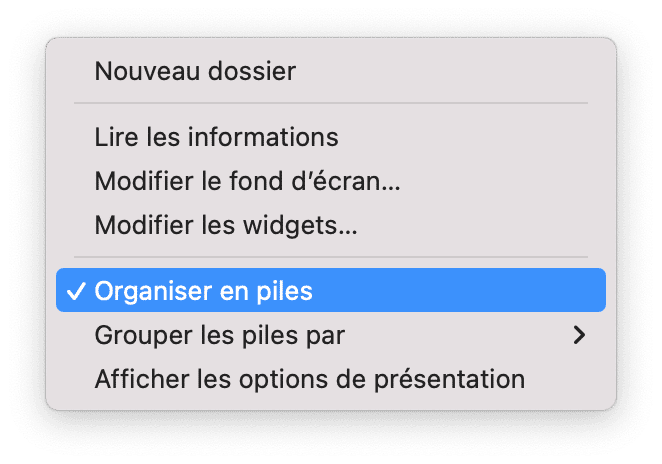662x464 pixels.
Task: Create a new folder via Nouveau dossier
Action: [x=195, y=71]
